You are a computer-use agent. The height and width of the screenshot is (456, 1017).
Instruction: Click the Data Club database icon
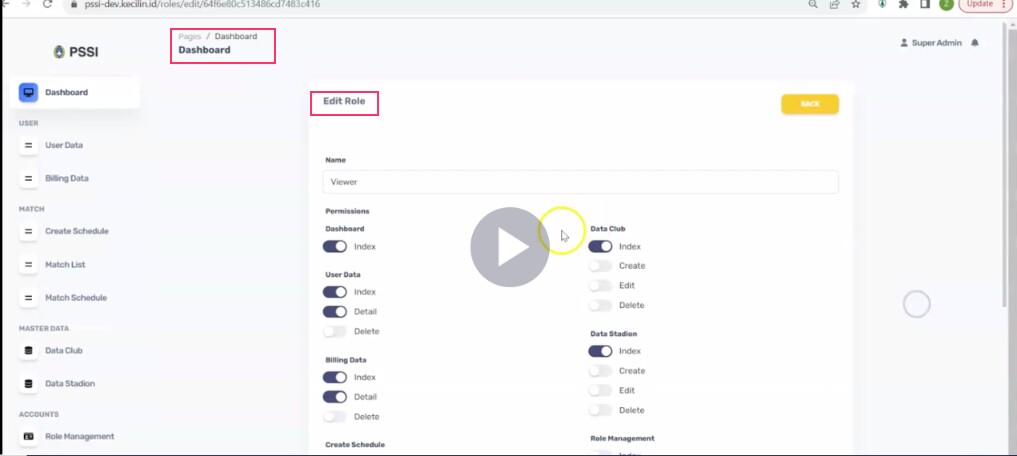(28, 350)
